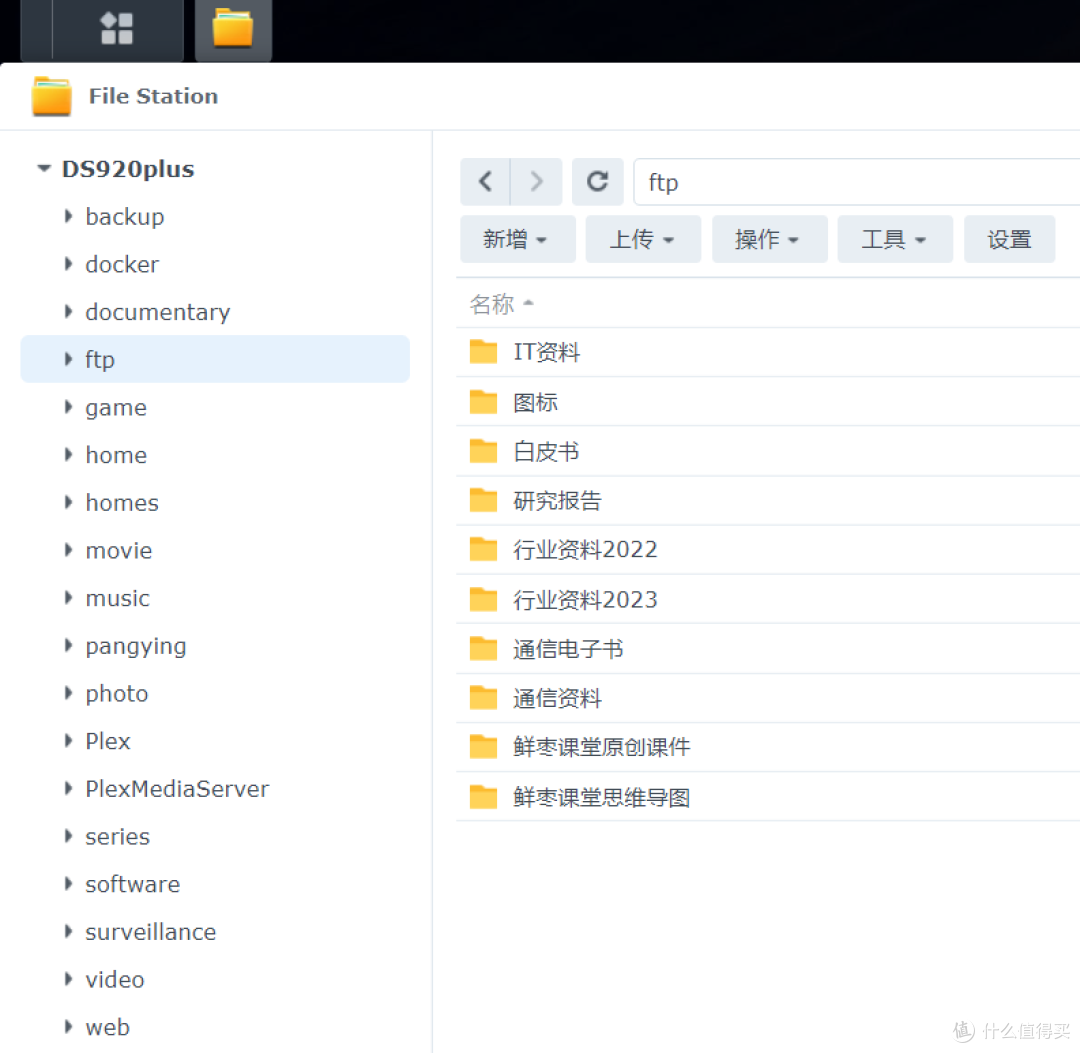This screenshot has height=1053, width=1080.
Task: Select the pangying shared folder
Action: pos(136,646)
